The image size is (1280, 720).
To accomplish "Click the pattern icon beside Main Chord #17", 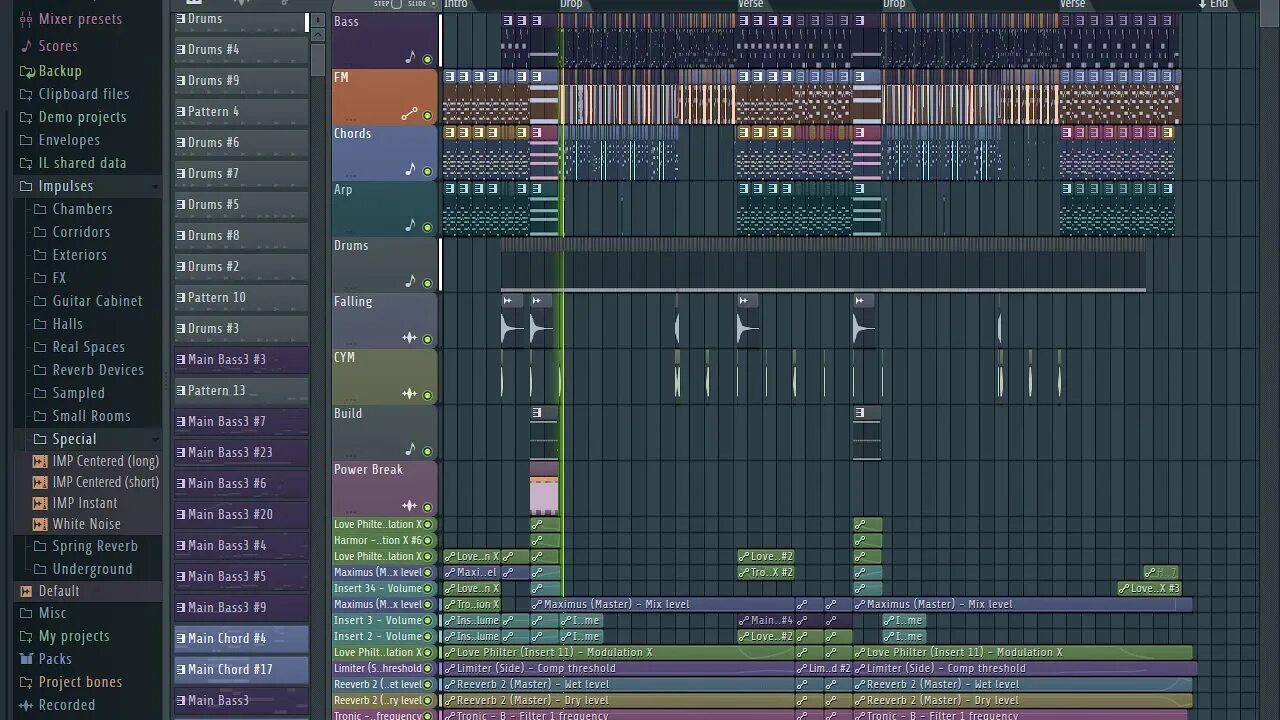I will tap(181, 669).
